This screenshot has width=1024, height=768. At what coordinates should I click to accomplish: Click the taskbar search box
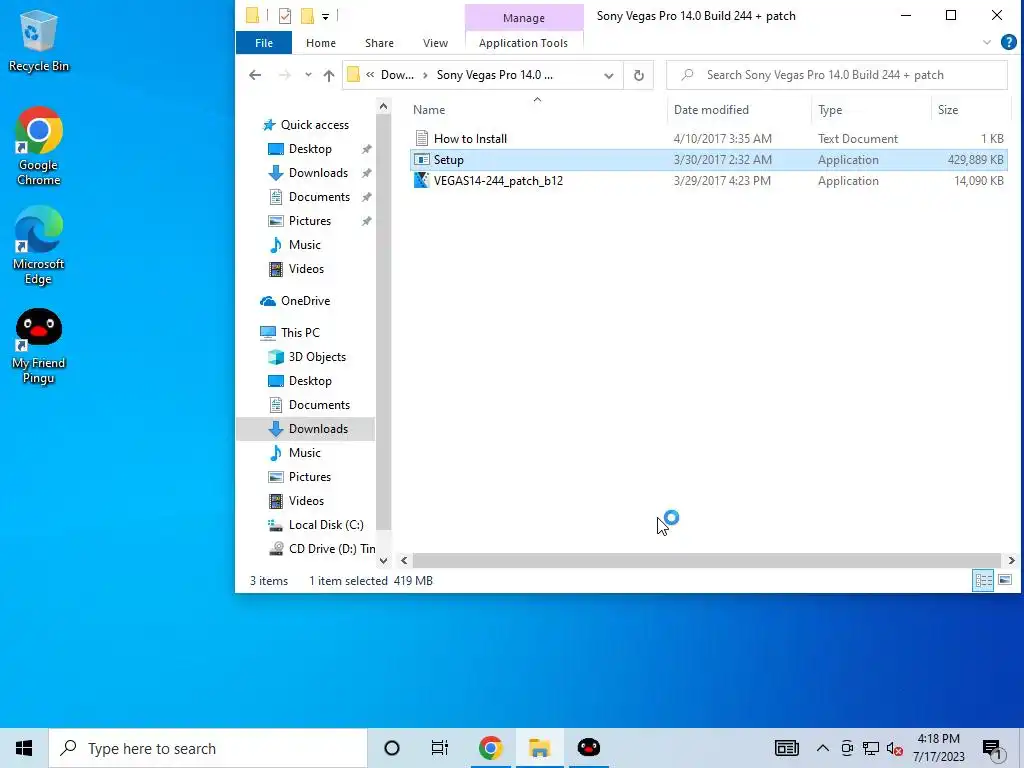pos(208,748)
